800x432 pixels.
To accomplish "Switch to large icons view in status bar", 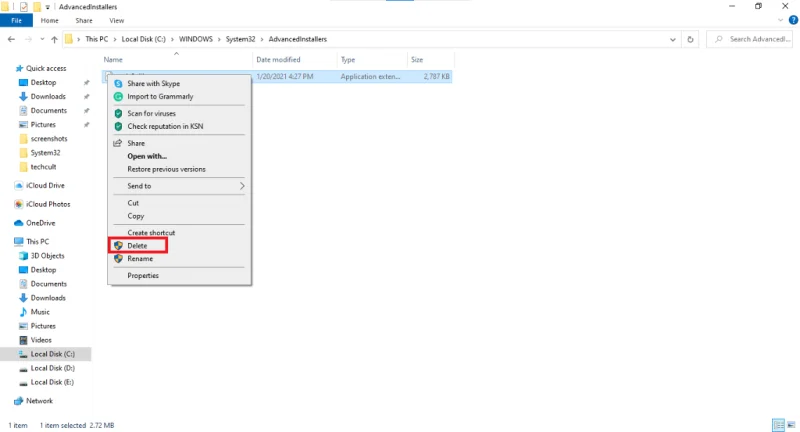I will click(791, 424).
